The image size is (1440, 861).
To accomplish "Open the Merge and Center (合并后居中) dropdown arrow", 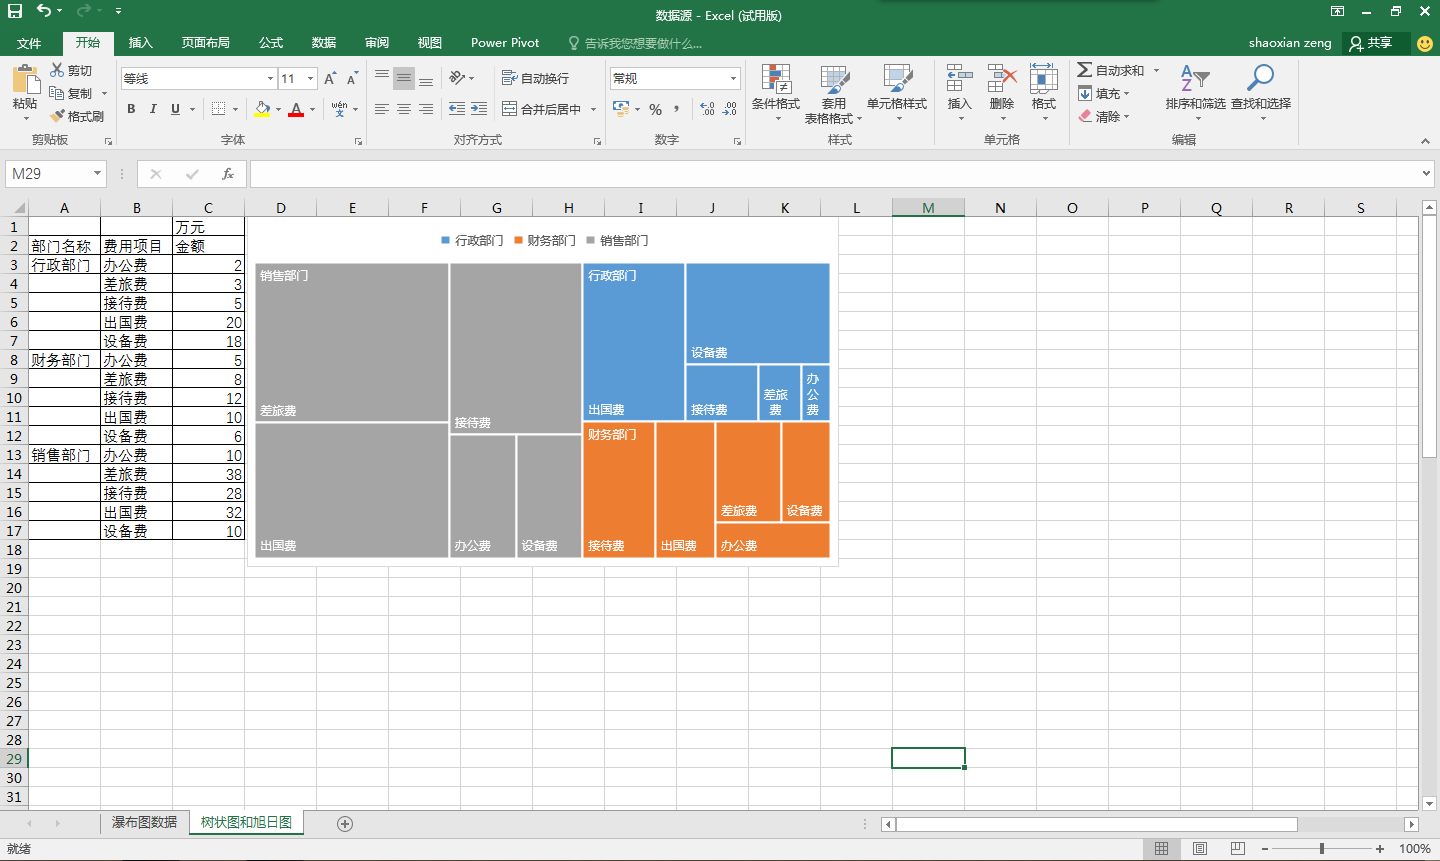I will (x=593, y=109).
